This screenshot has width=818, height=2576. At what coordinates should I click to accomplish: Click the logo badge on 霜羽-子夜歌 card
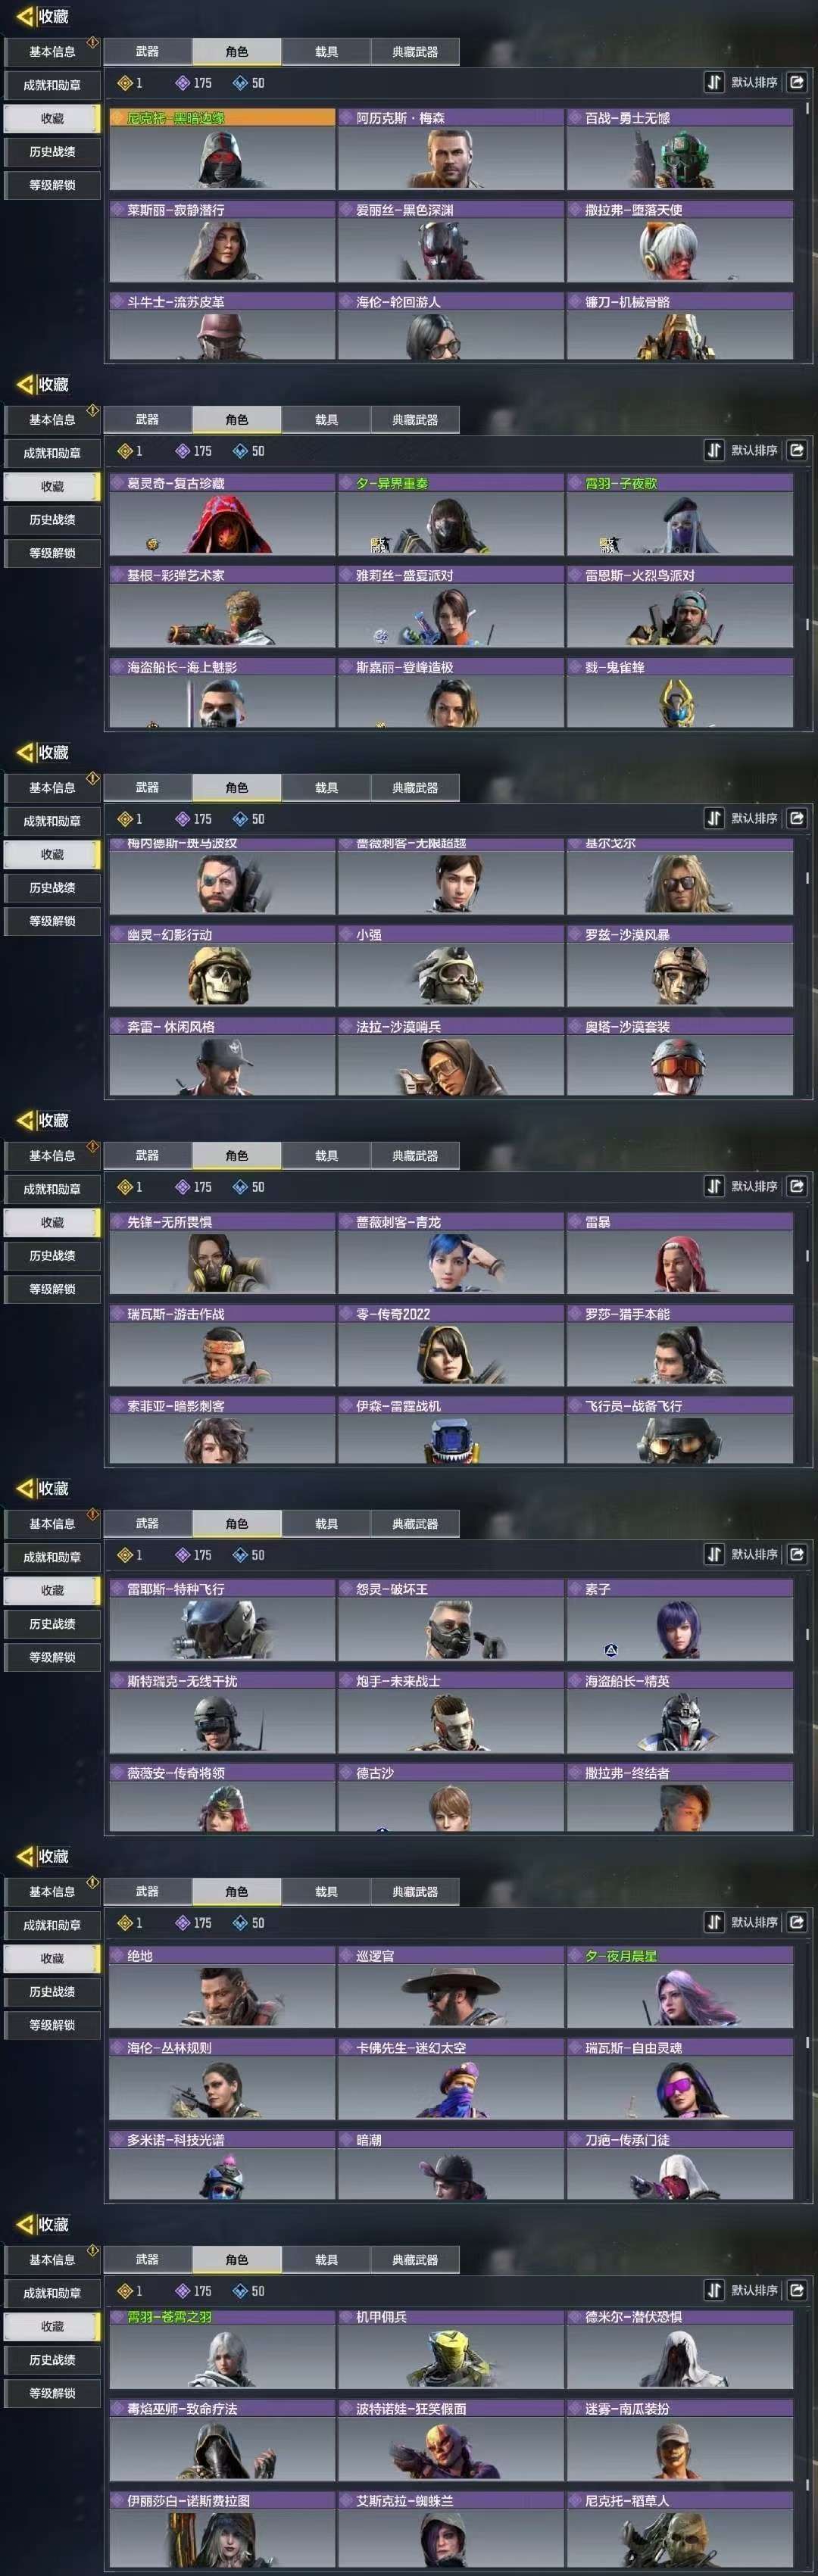608,545
